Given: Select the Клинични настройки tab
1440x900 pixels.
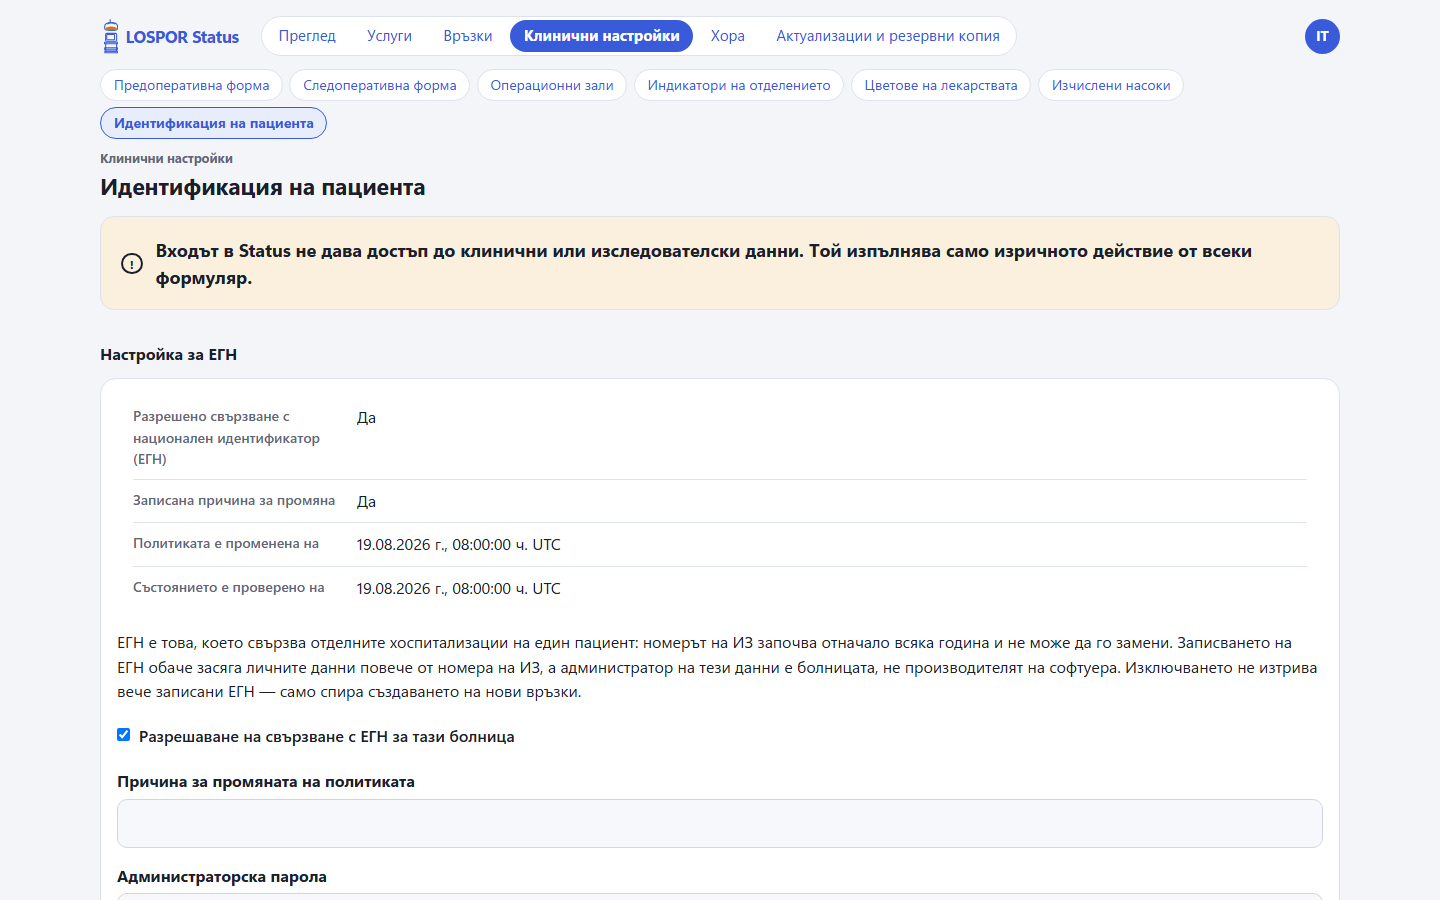Looking at the screenshot, I should point(601,36).
